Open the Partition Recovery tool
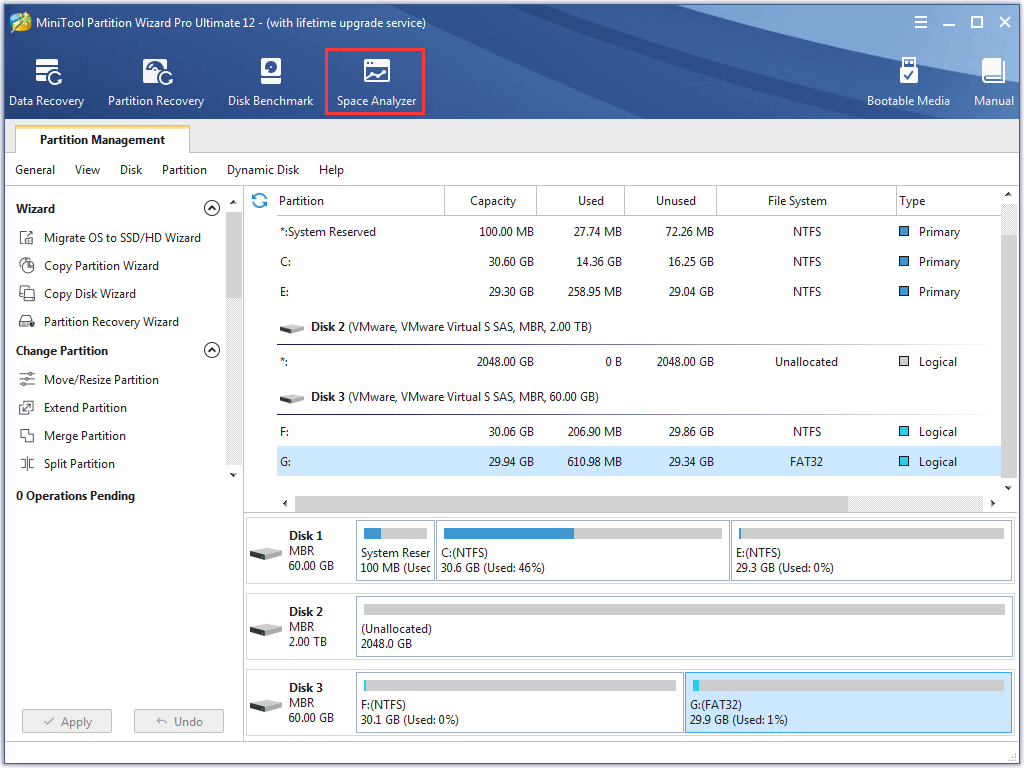The width and height of the screenshot is (1024, 768). coord(155,80)
